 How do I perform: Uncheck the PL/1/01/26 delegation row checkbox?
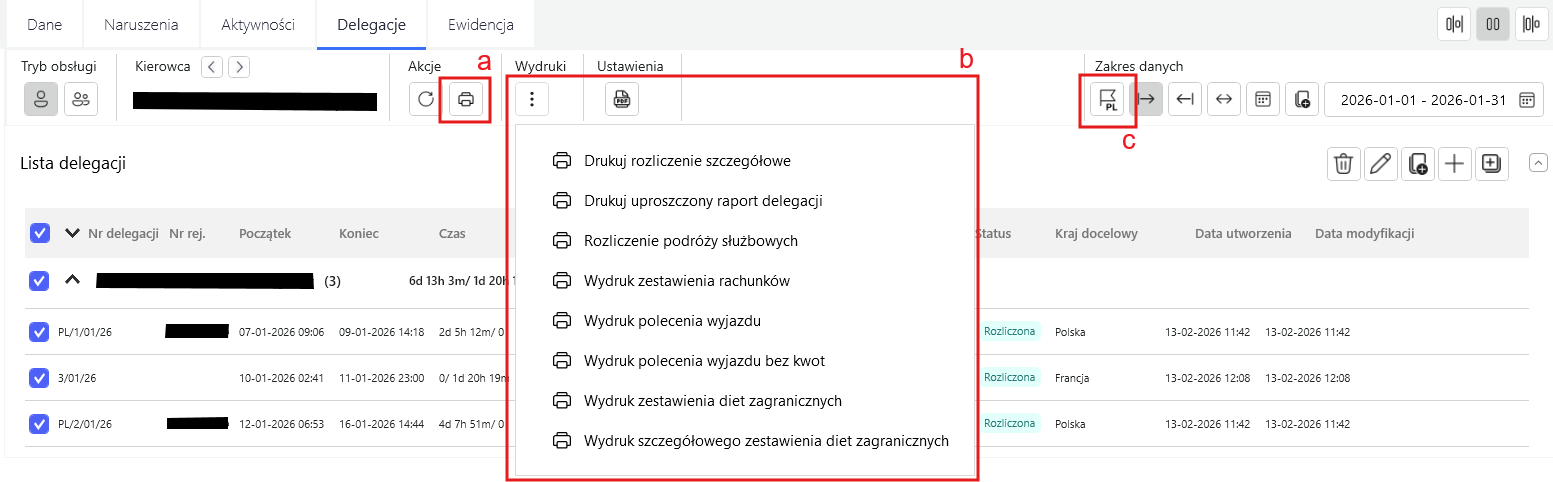click(x=40, y=331)
